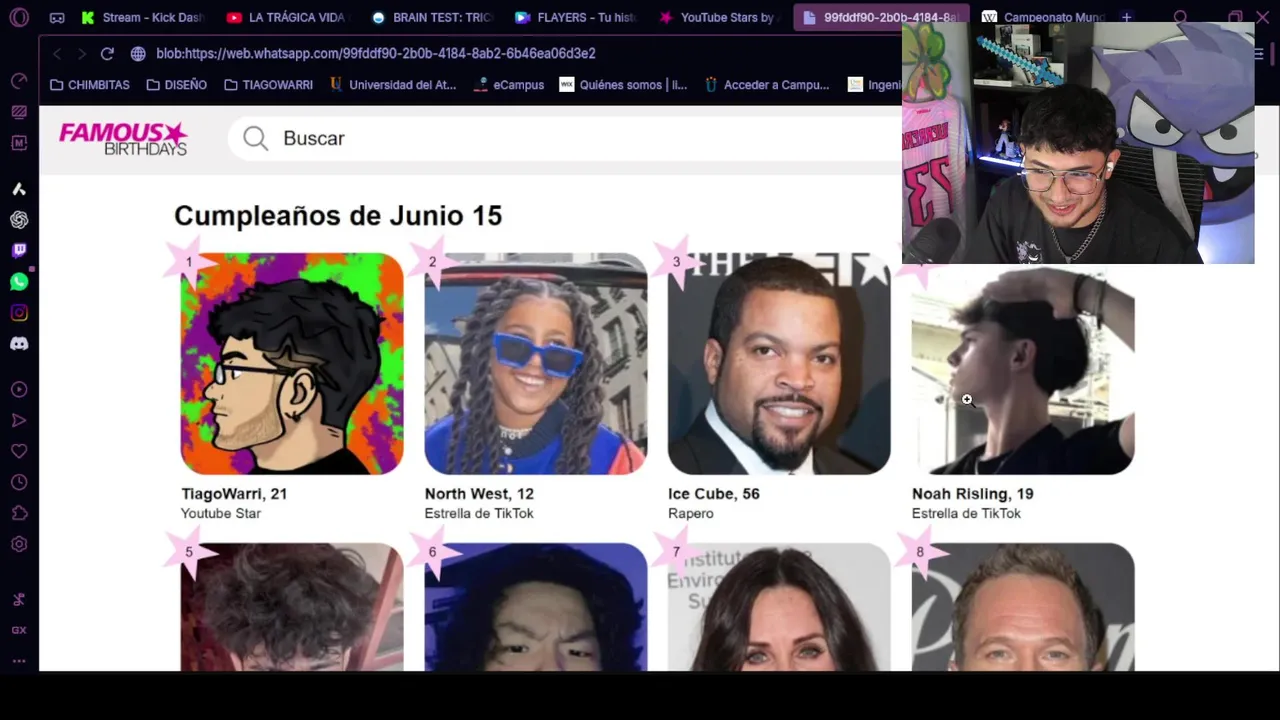Open TiagoWarri profile picture
The image size is (1280, 720).
(x=292, y=363)
